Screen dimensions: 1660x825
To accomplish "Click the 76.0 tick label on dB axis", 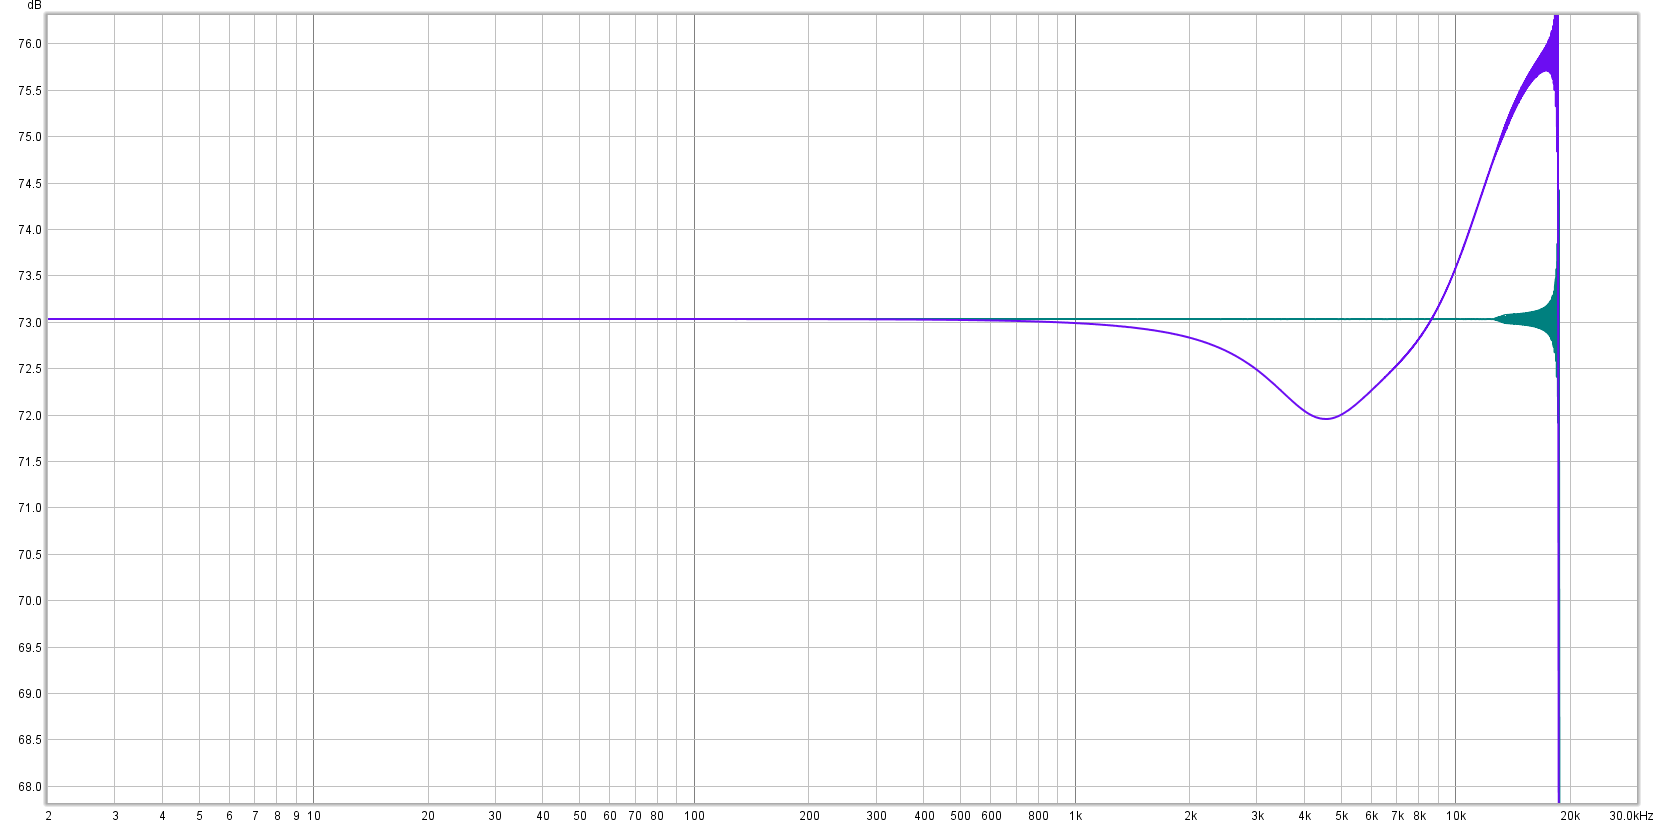I will click(30, 44).
